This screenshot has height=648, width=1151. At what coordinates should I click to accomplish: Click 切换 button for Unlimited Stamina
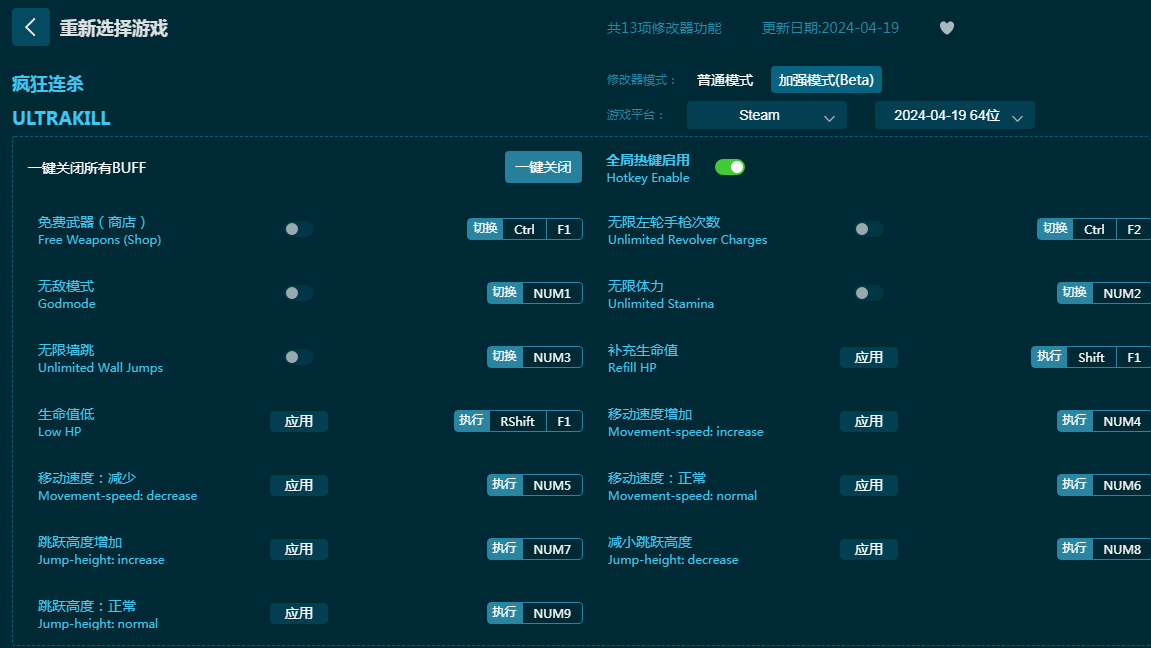pyautogui.click(x=1075, y=293)
